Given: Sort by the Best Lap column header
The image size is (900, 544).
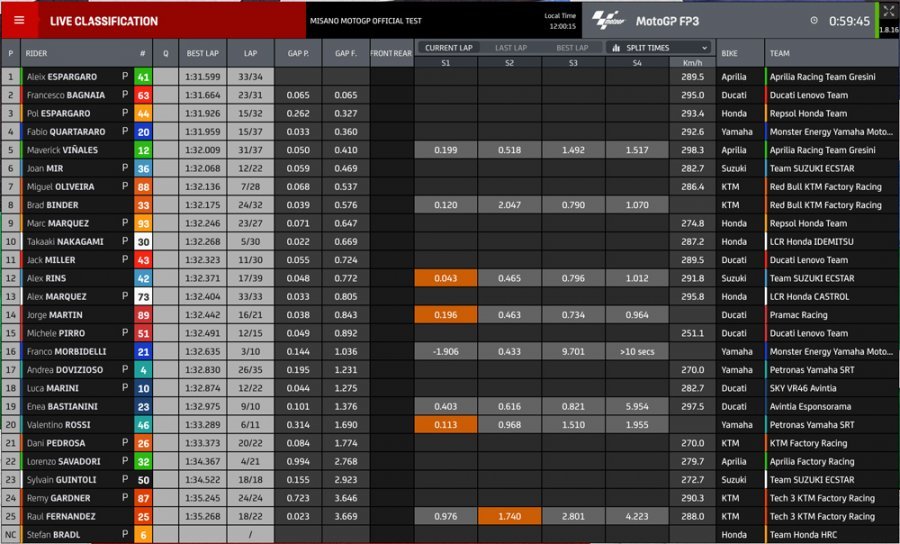Looking at the screenshot, I should pyautogui.click(x=202, y=53).
